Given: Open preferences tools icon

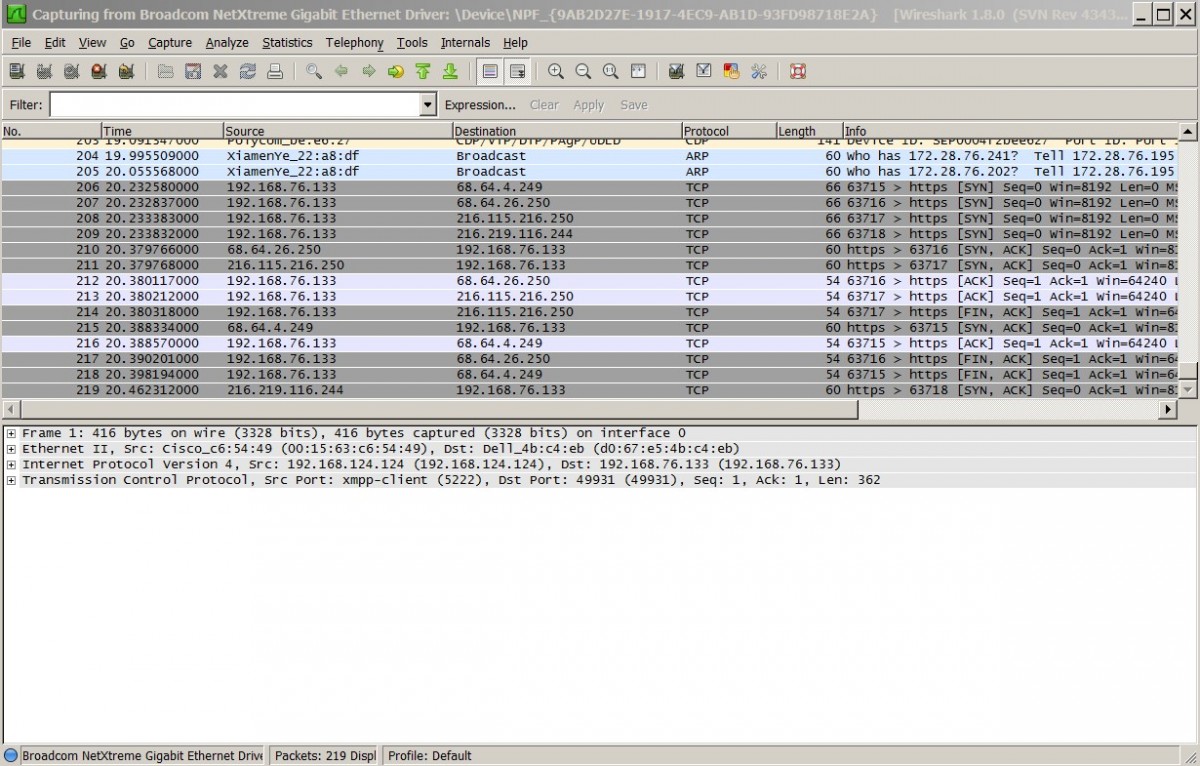Looking at the screenshot, I should coord(758,72).
